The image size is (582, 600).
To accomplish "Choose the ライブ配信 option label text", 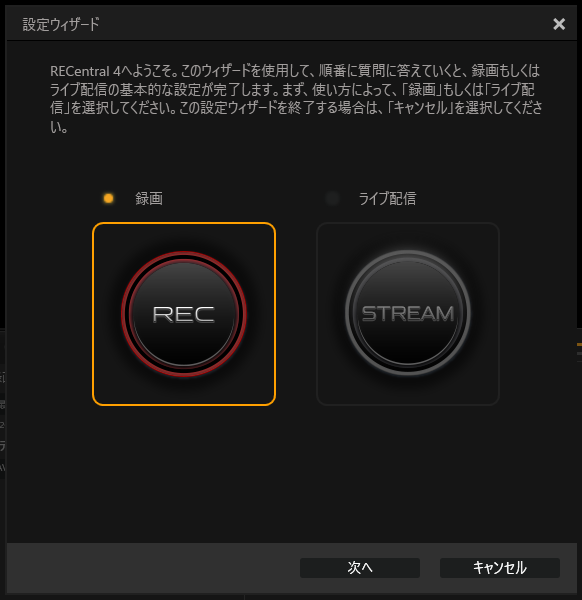I will [387, 198].
